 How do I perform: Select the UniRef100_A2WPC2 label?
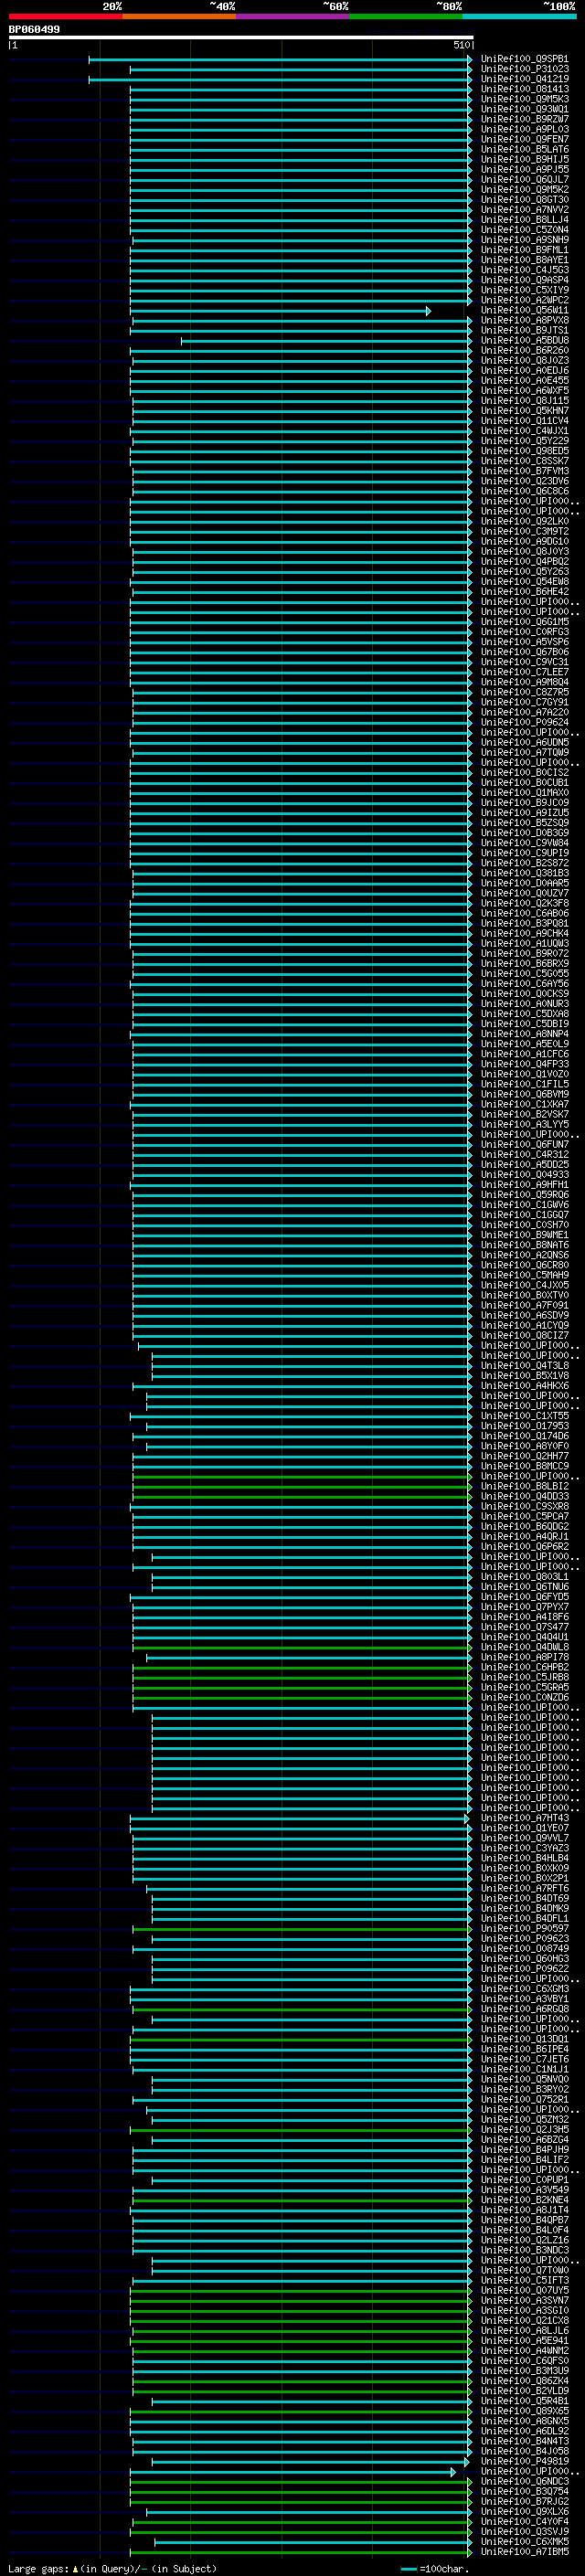[524, 300]
